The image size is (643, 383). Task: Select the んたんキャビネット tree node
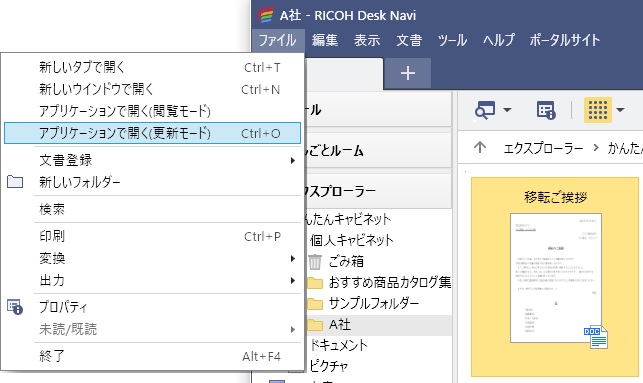coord(347,219)
